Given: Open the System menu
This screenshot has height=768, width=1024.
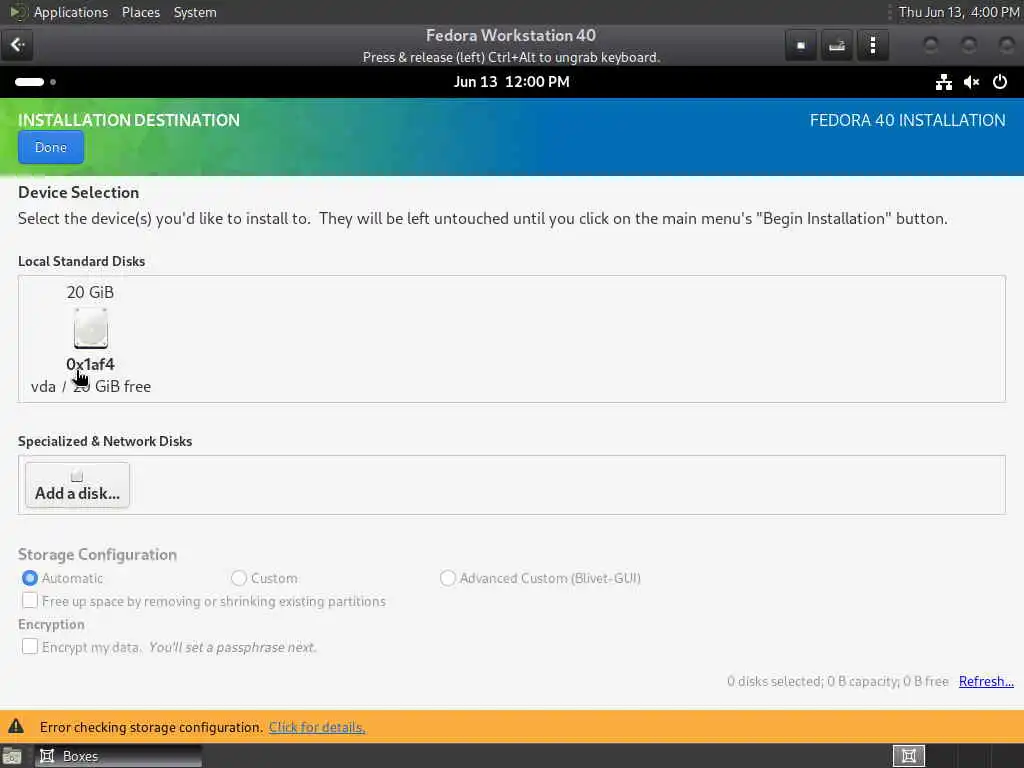Looking at the screenshot, I should 195,12.
